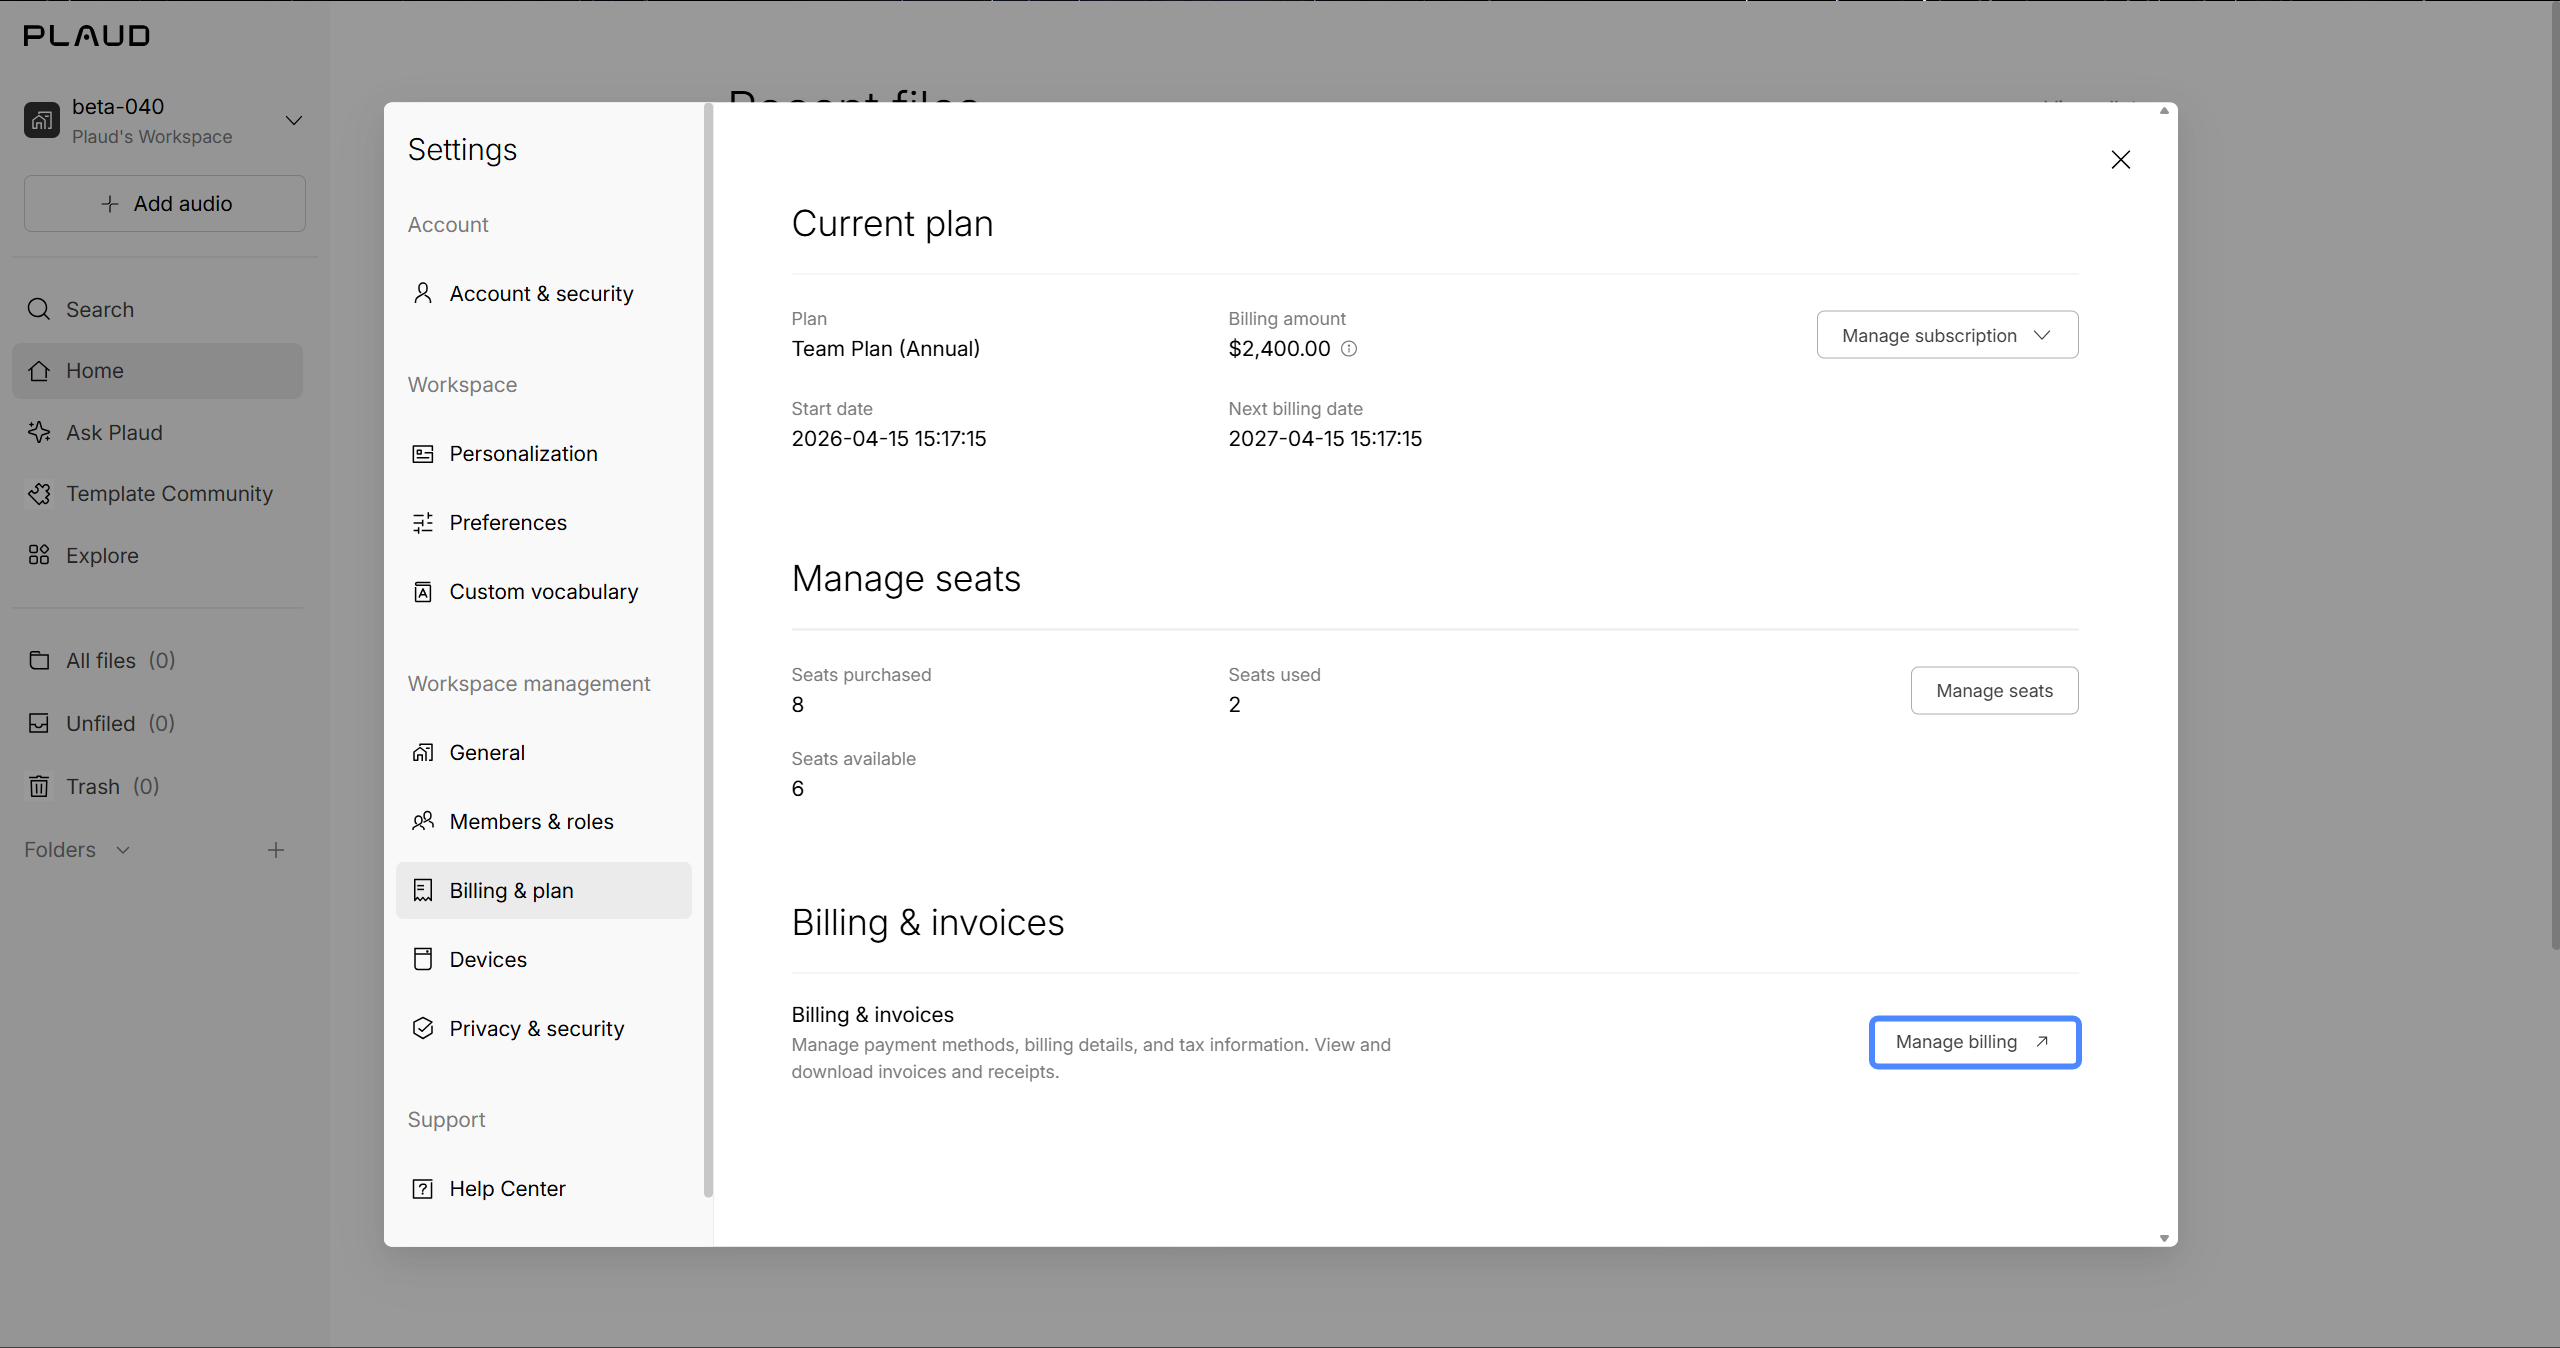Click the PLAUD logo
The height and width of the screenshot is (1348, 2560).
[87, 36]
